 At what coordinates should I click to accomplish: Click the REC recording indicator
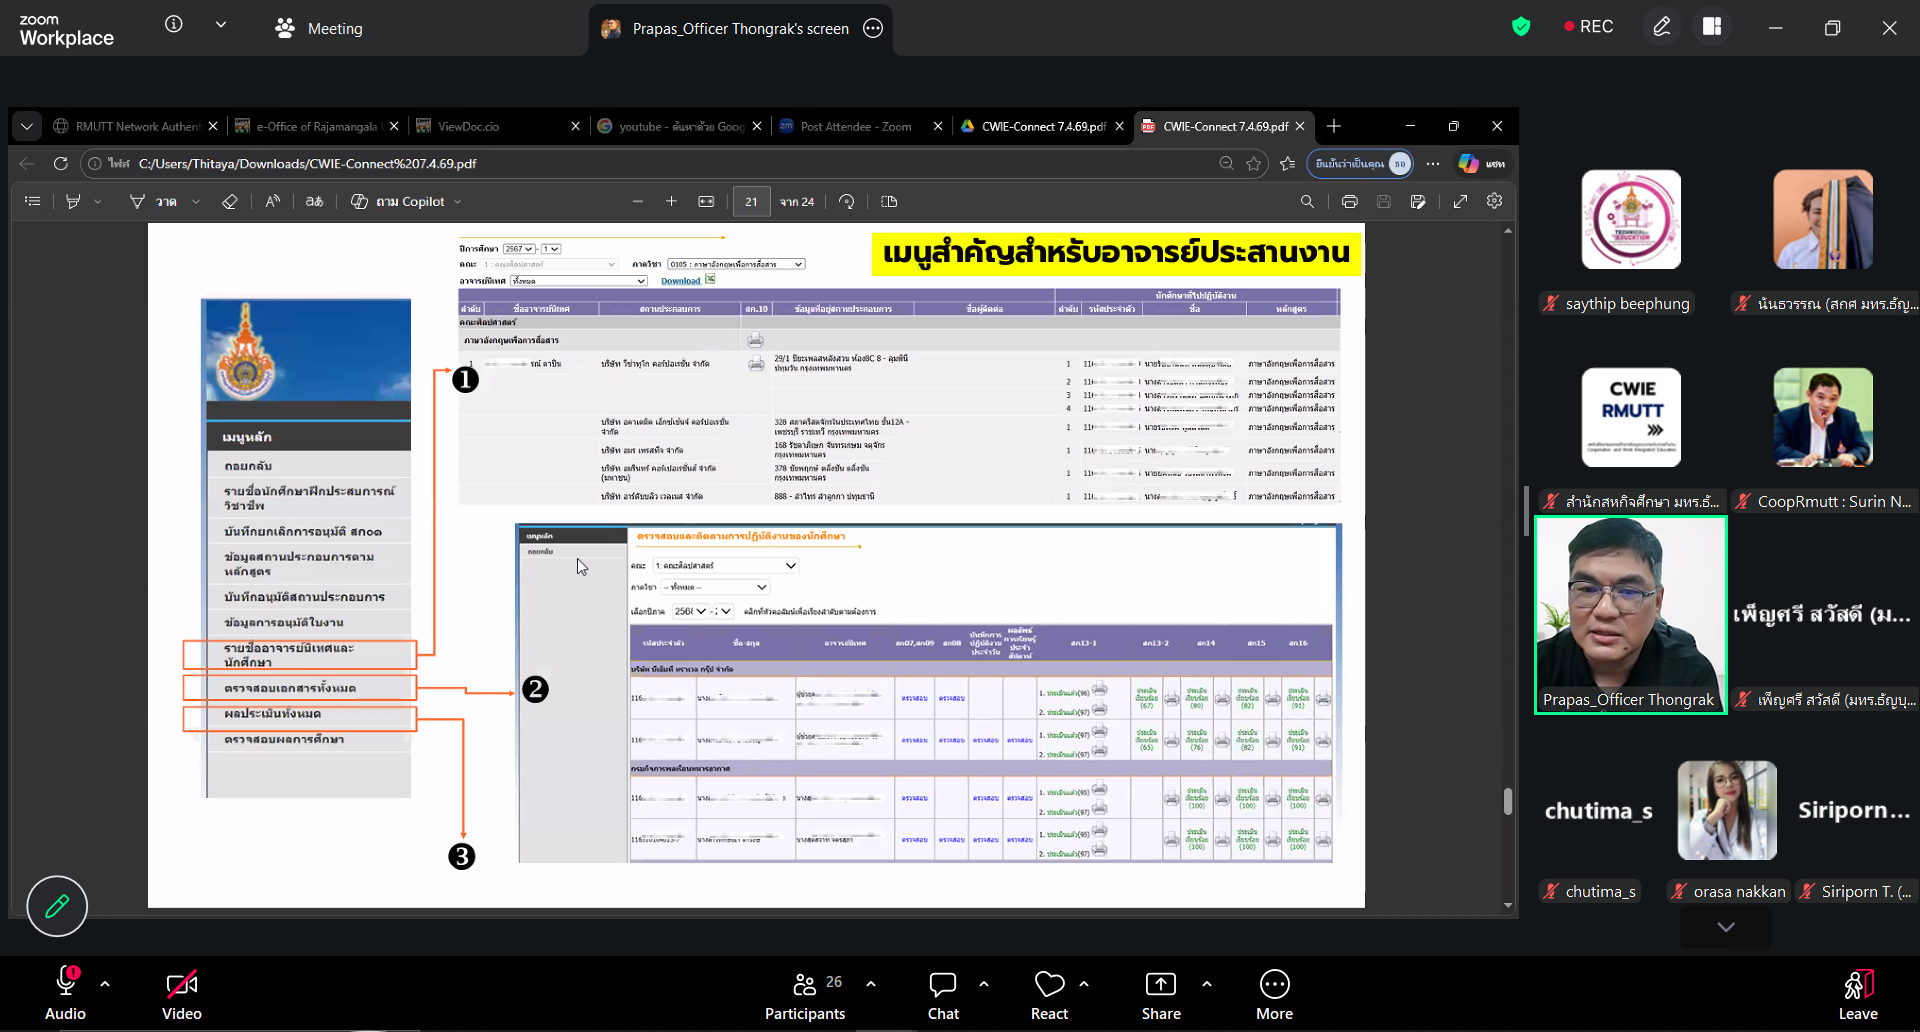pos(1588,27)
